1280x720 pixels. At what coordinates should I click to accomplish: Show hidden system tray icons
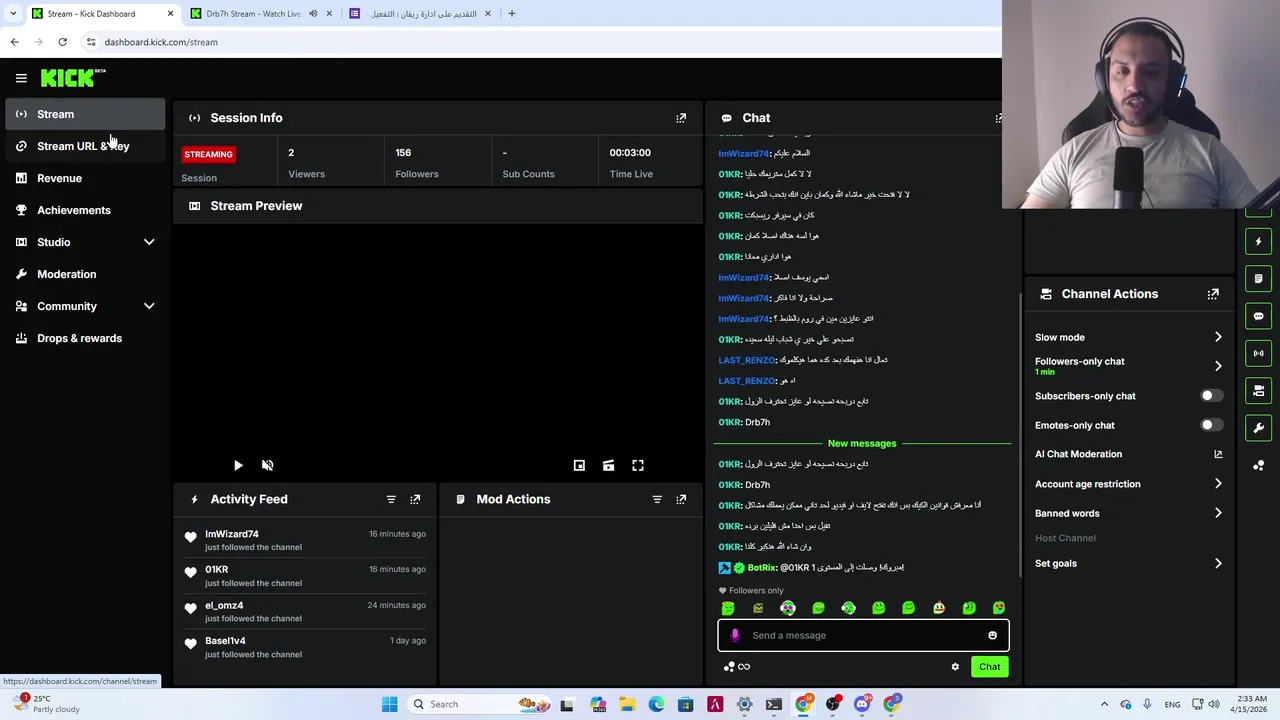[x=1104, y=704]
